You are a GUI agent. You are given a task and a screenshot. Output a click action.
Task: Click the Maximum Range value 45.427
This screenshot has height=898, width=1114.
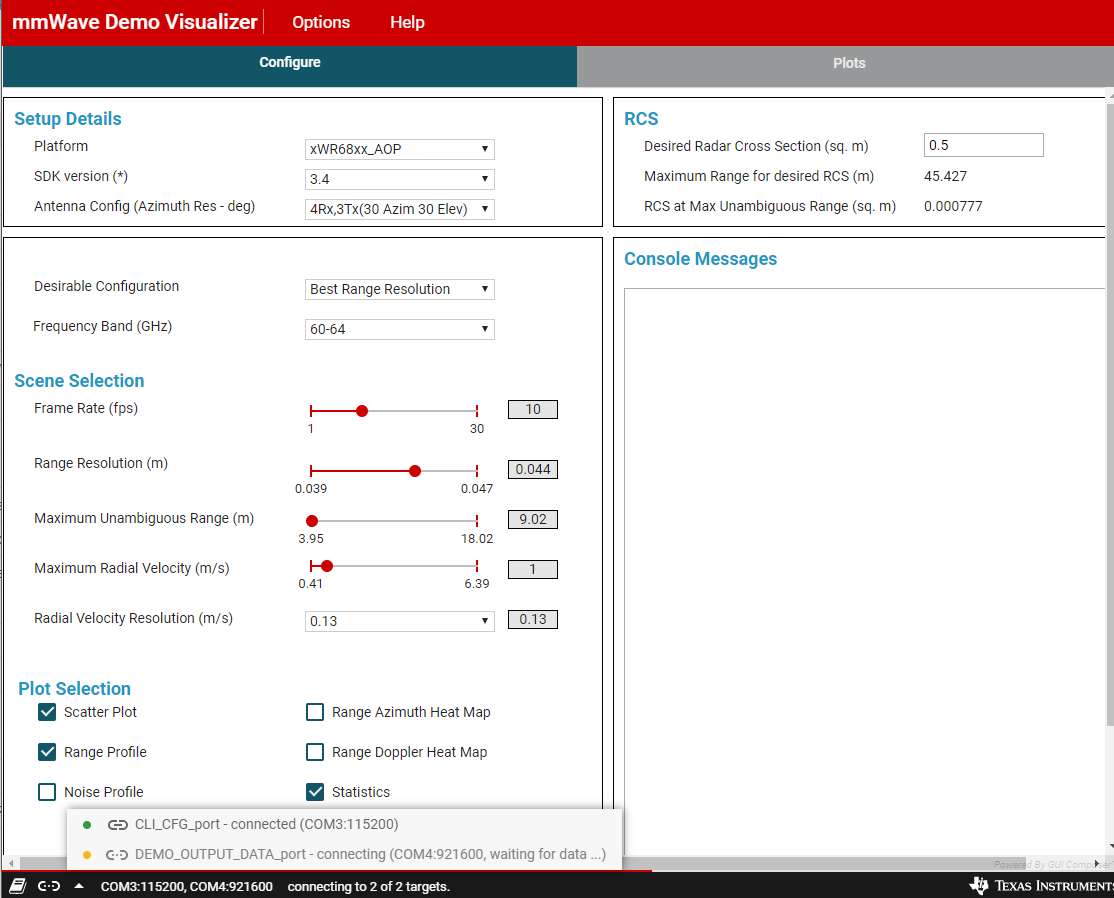point(946,176)
